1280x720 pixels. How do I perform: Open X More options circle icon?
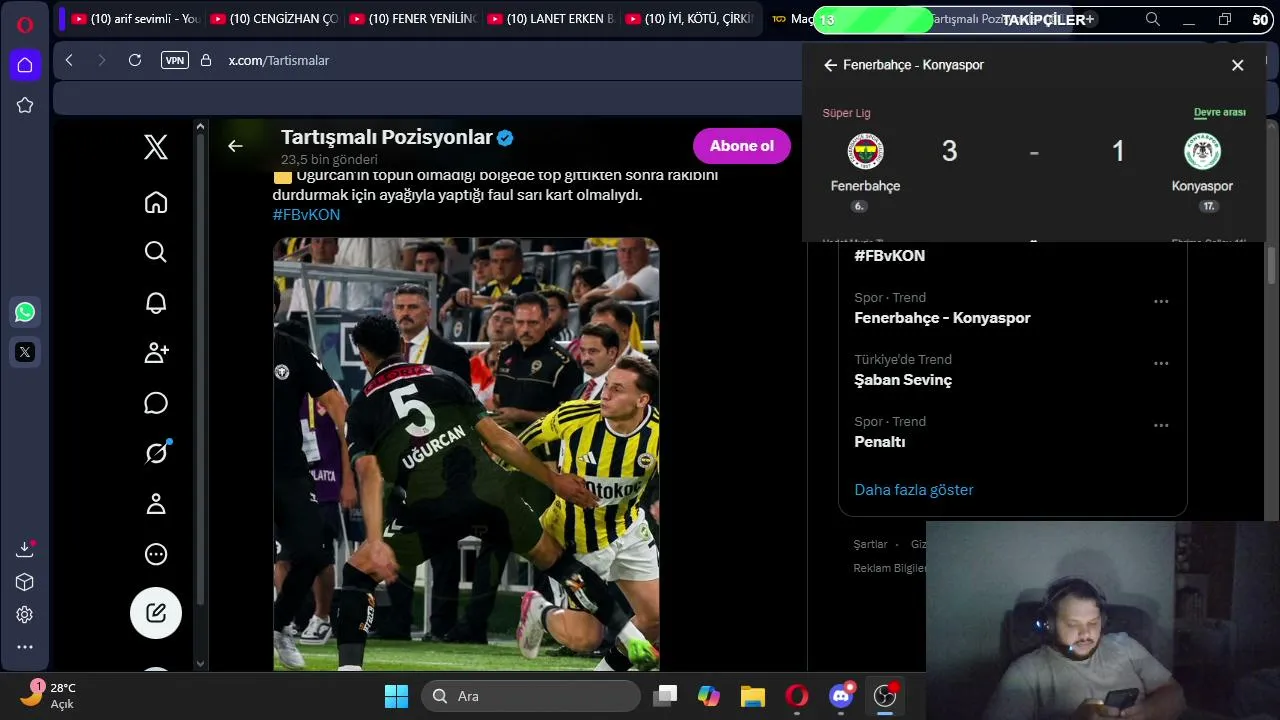tap(156, 554)
